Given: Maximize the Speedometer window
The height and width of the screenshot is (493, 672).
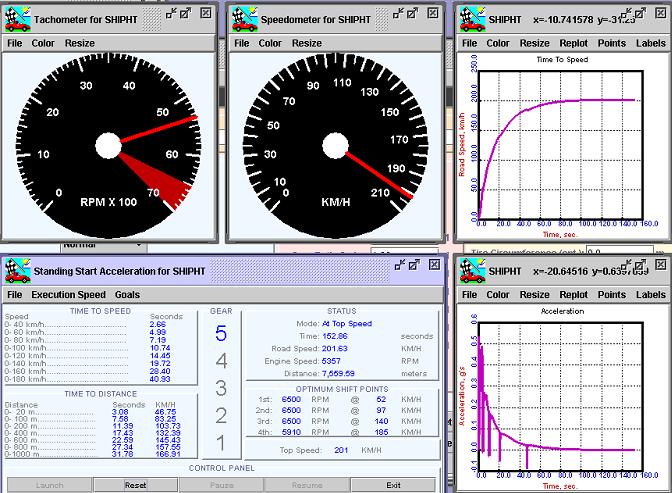Looking at the screenshot, I should coord(412,14).
